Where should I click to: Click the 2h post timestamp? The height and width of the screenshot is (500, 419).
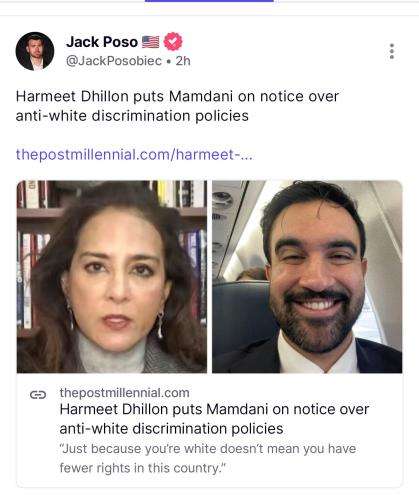183,61
